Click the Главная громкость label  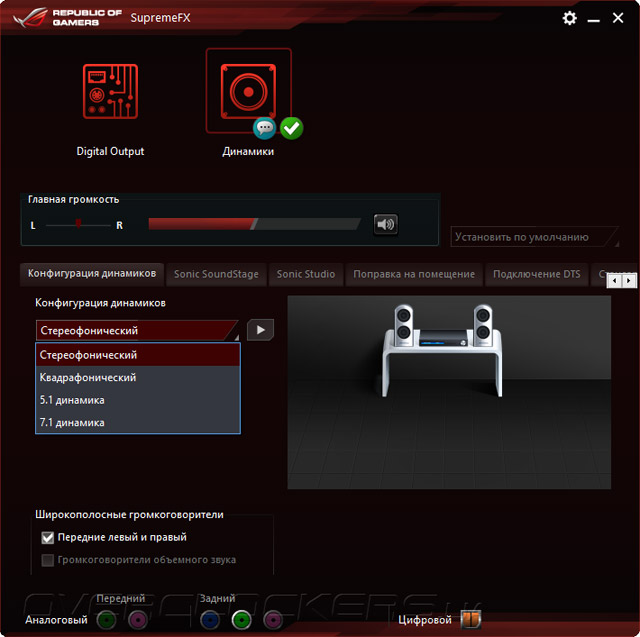(73, 200)
